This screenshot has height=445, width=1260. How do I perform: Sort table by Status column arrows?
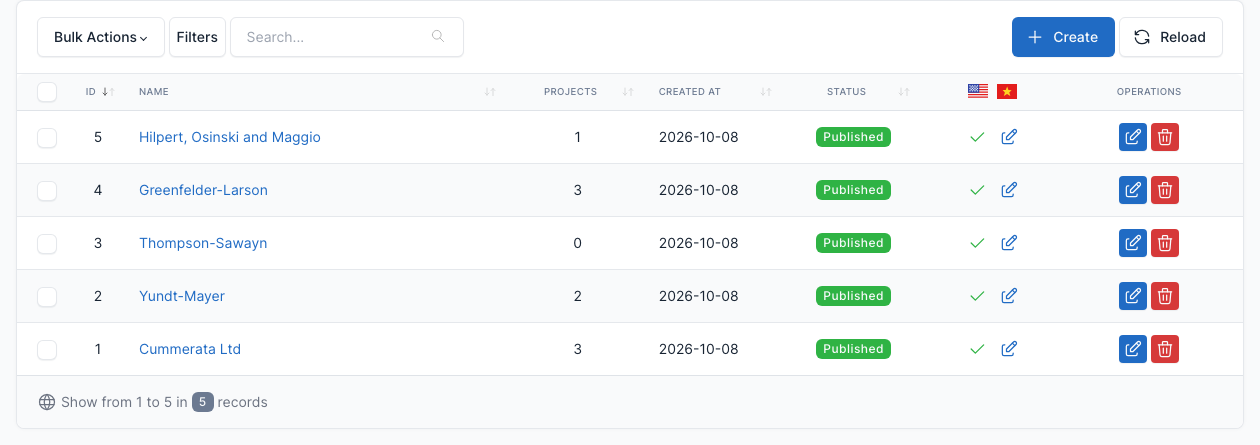pyautogui.click(x=904, y=92)
